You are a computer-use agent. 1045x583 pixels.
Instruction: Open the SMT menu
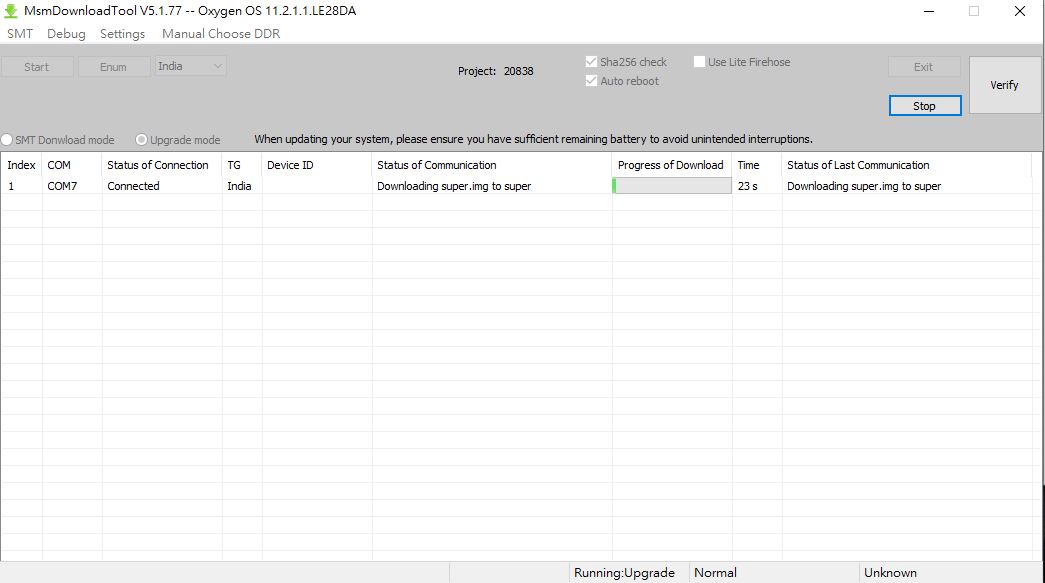(20, 34)
